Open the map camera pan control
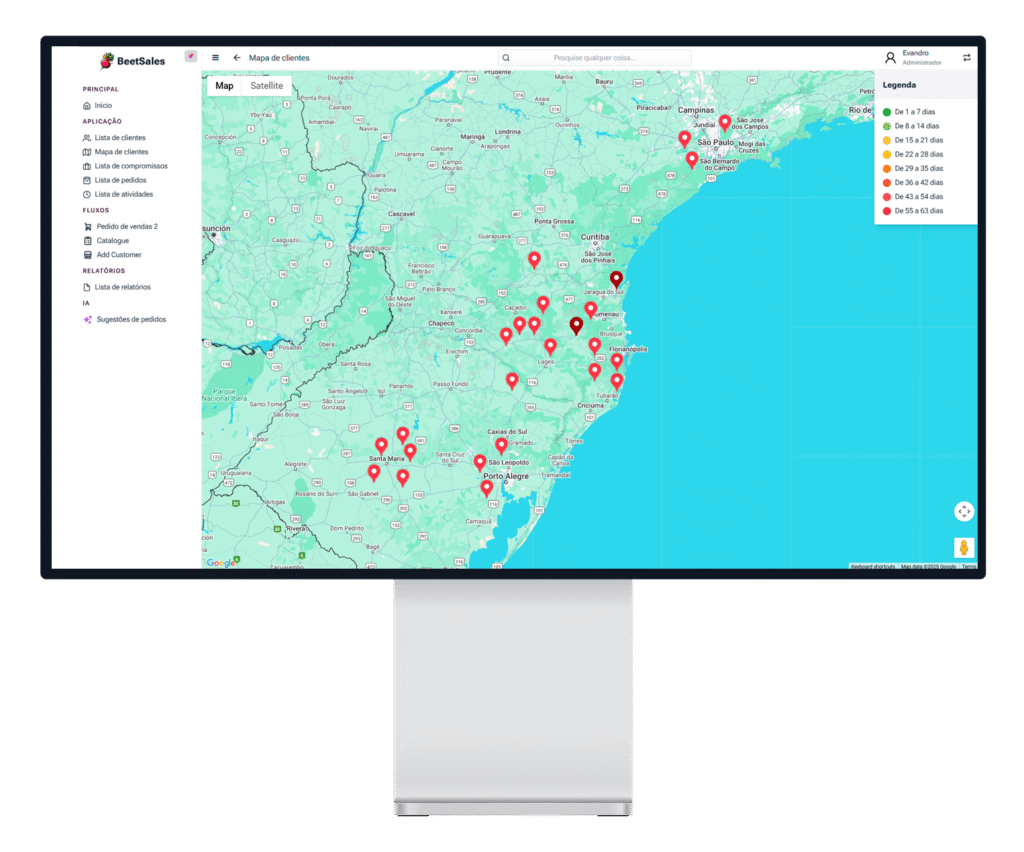This screenshot has height=852, width=1024. (963, 511)
